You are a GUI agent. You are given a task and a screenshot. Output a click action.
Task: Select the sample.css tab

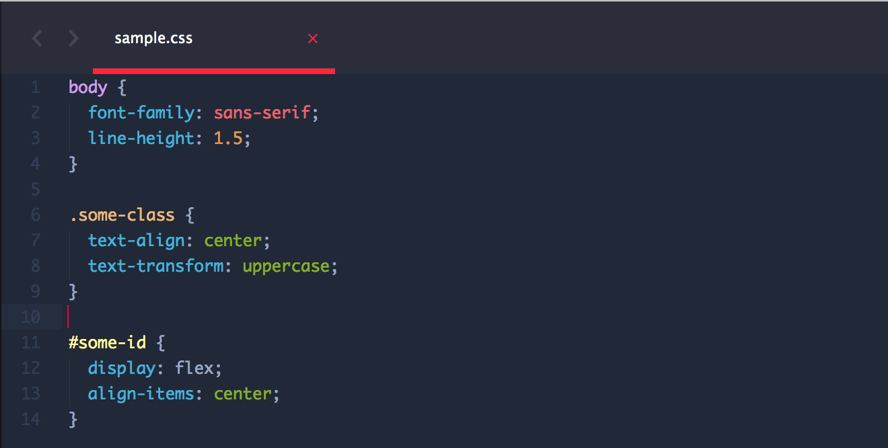[214, 39]
